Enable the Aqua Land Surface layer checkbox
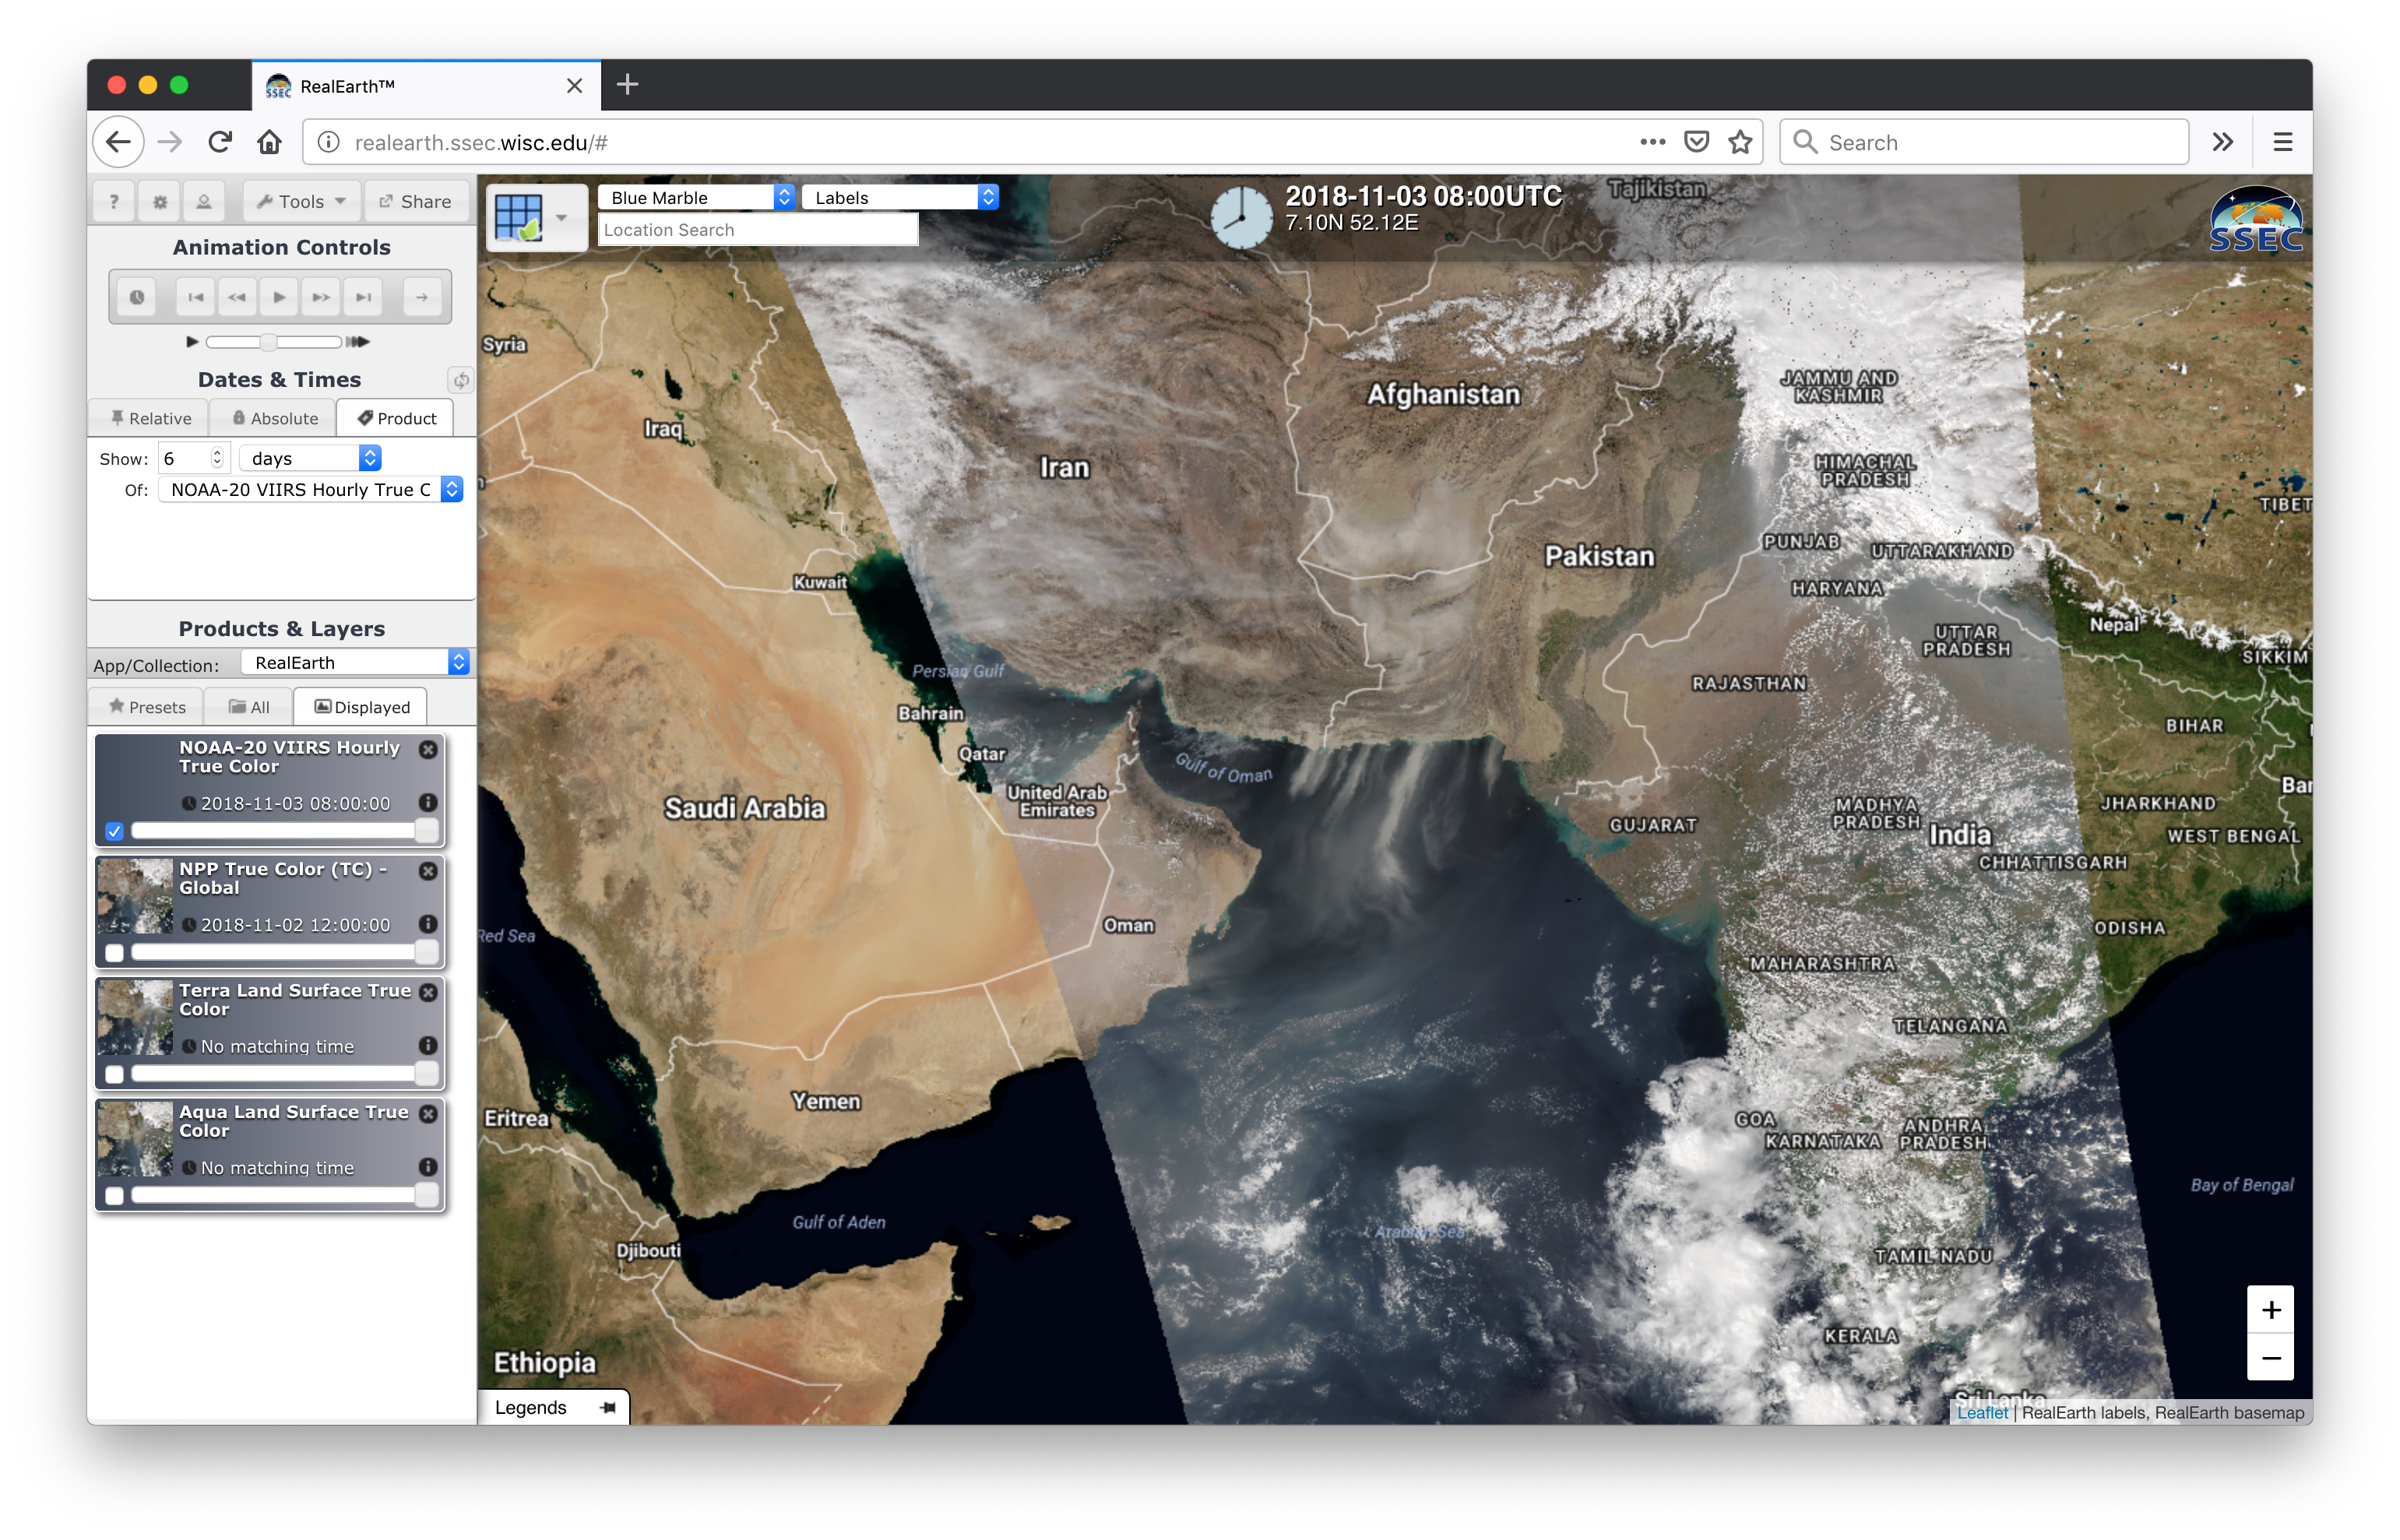Viewport: 2400px width, 1540px height. click(x=114, y=1195)
